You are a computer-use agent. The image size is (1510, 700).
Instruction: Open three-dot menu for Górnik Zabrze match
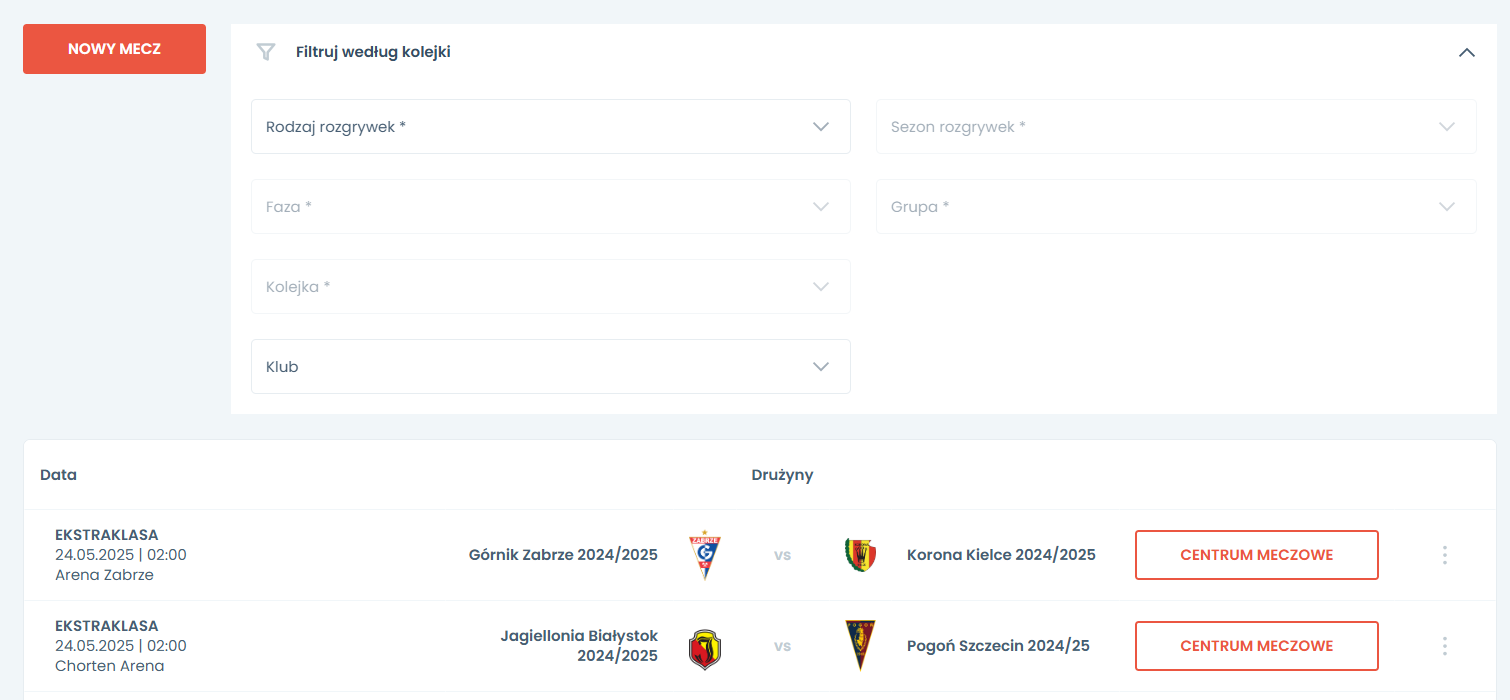point(1444,555)
